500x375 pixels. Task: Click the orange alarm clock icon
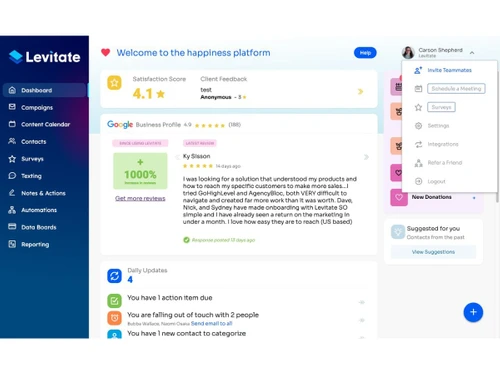[x=114, y=318]
